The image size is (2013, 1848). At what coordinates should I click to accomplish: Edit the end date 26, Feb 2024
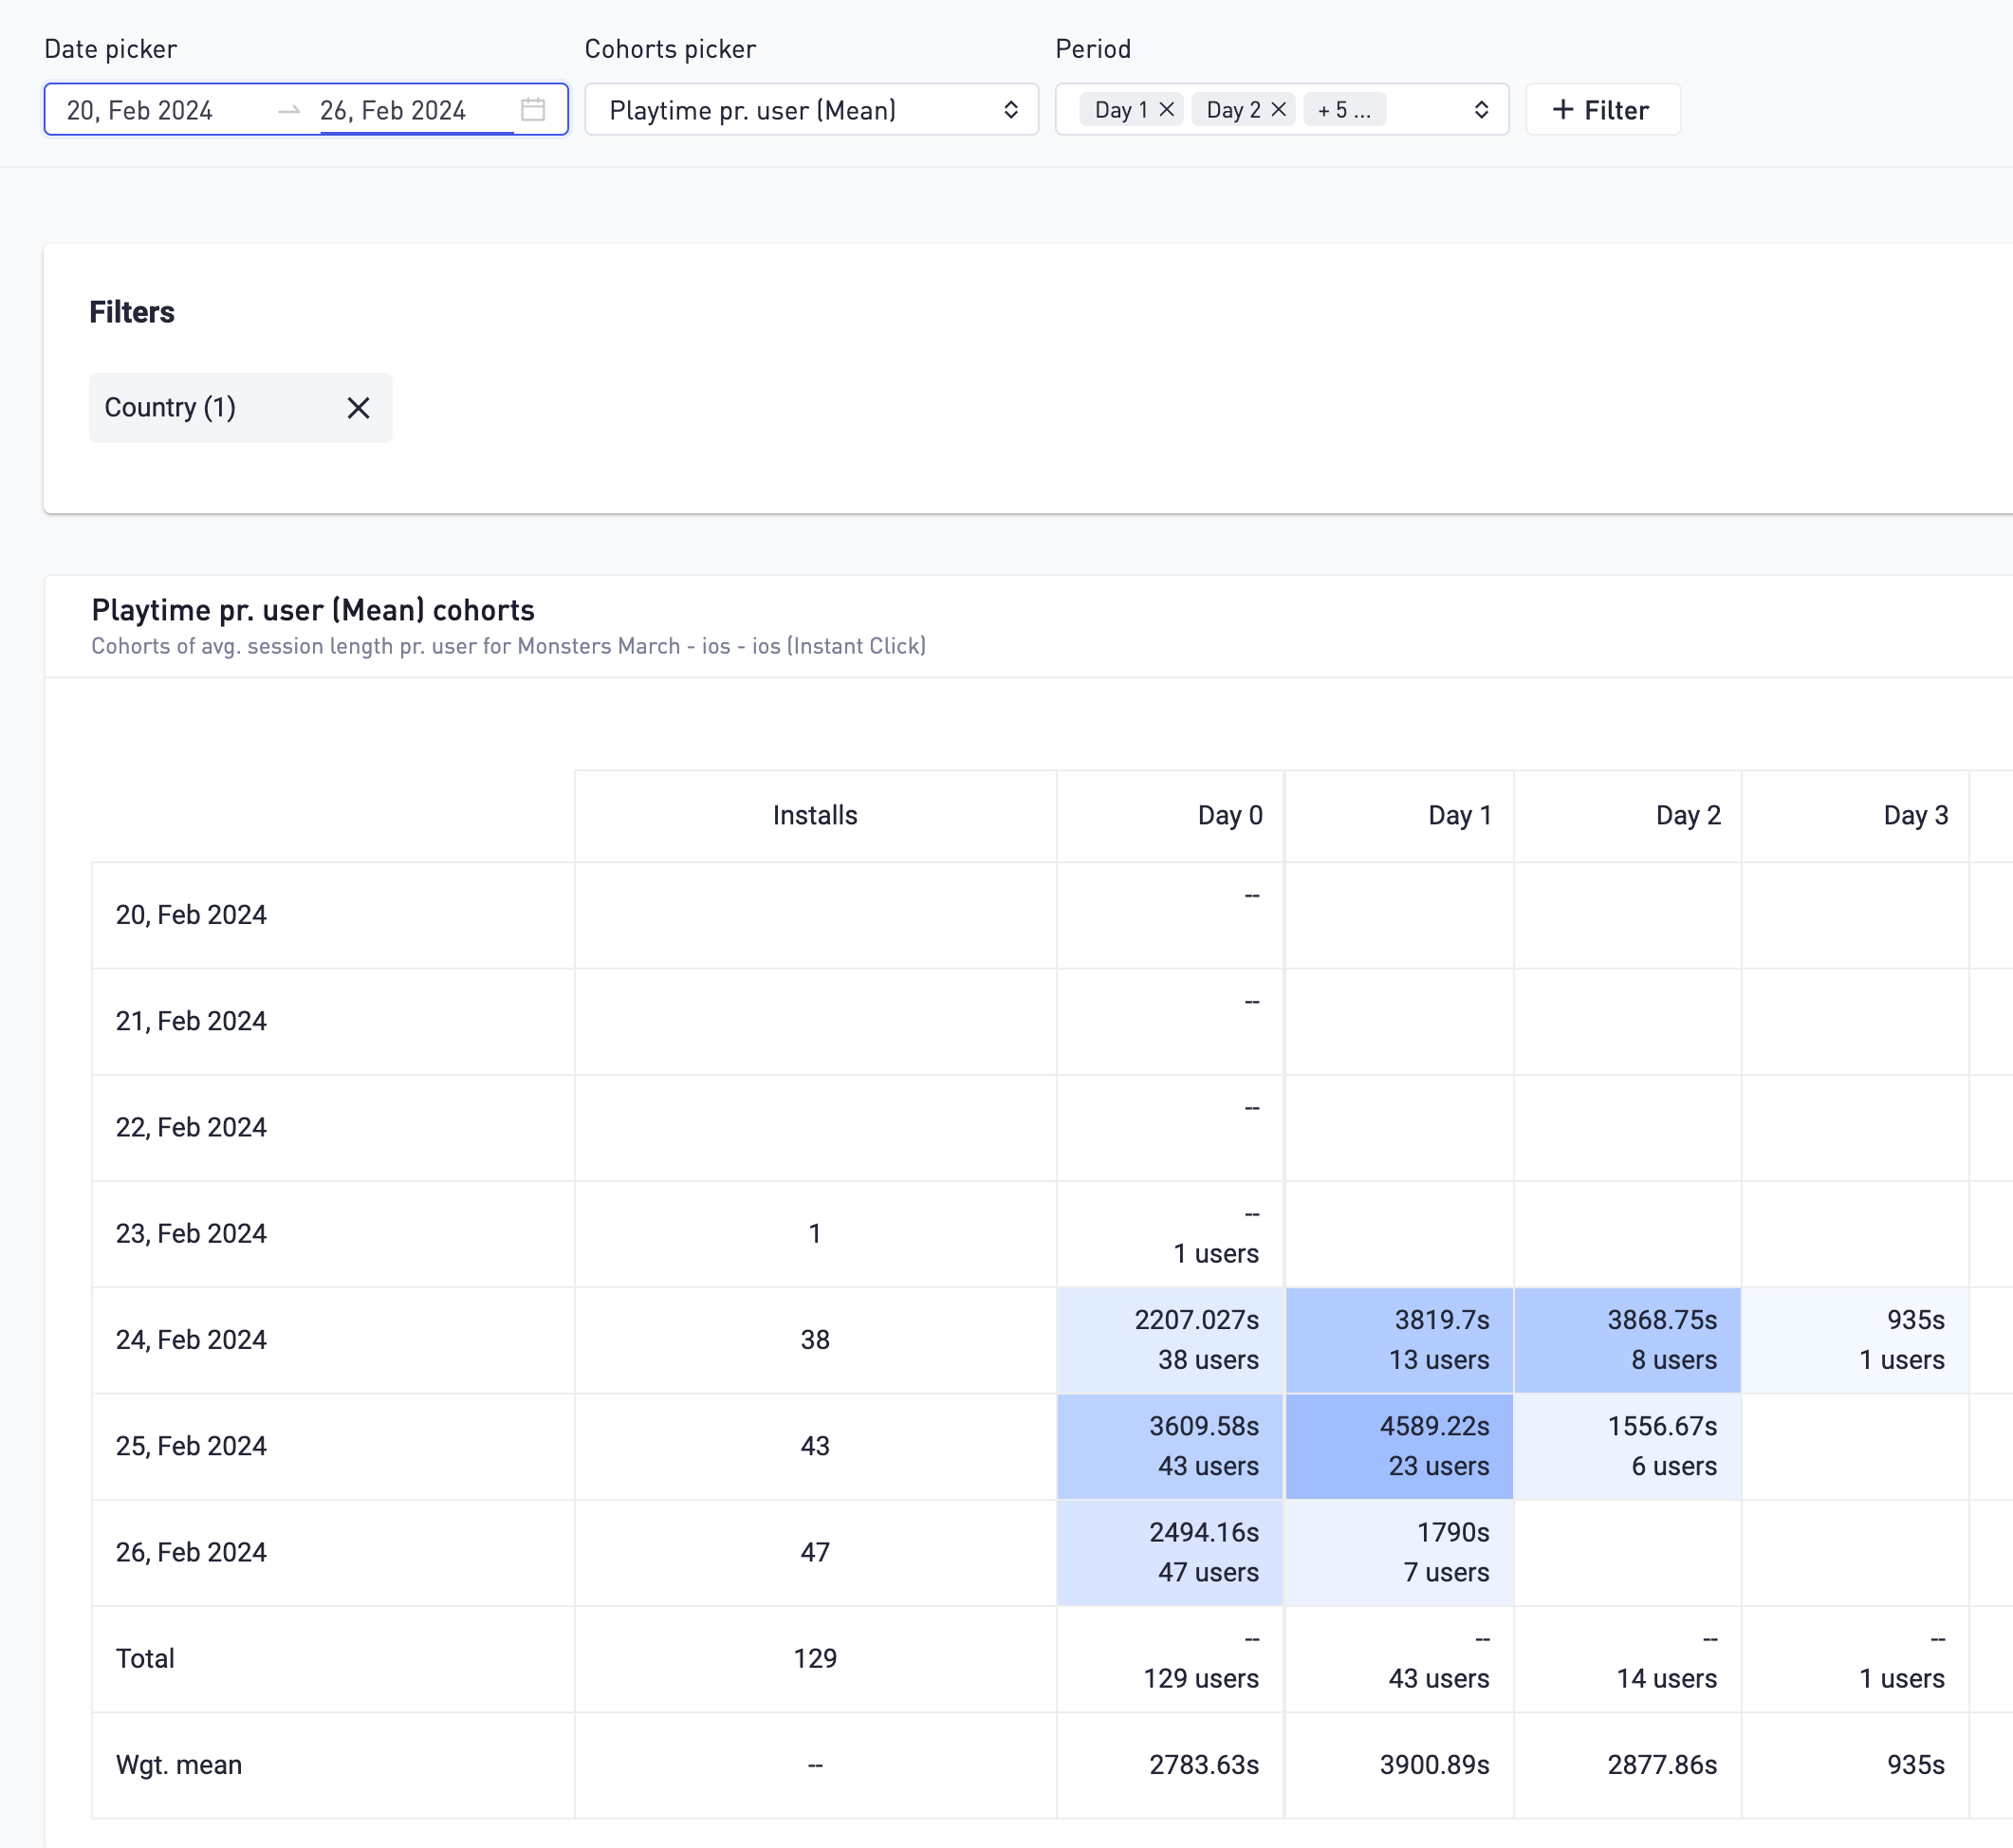click(393, 110)
